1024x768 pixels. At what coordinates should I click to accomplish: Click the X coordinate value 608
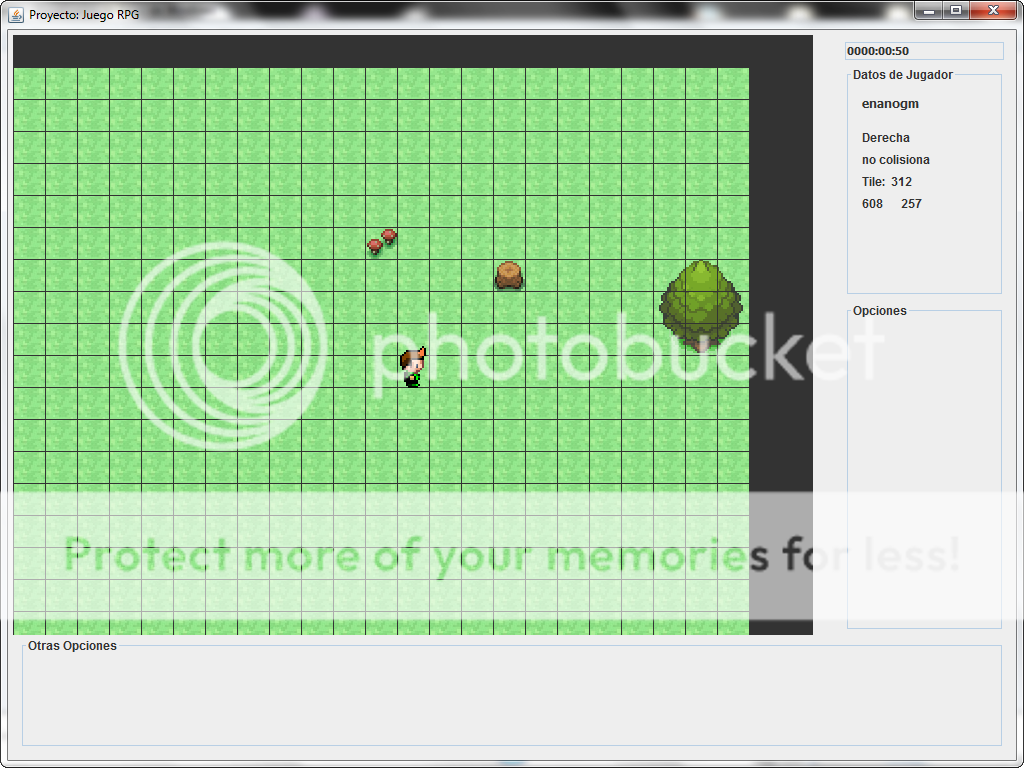point(872,204)
